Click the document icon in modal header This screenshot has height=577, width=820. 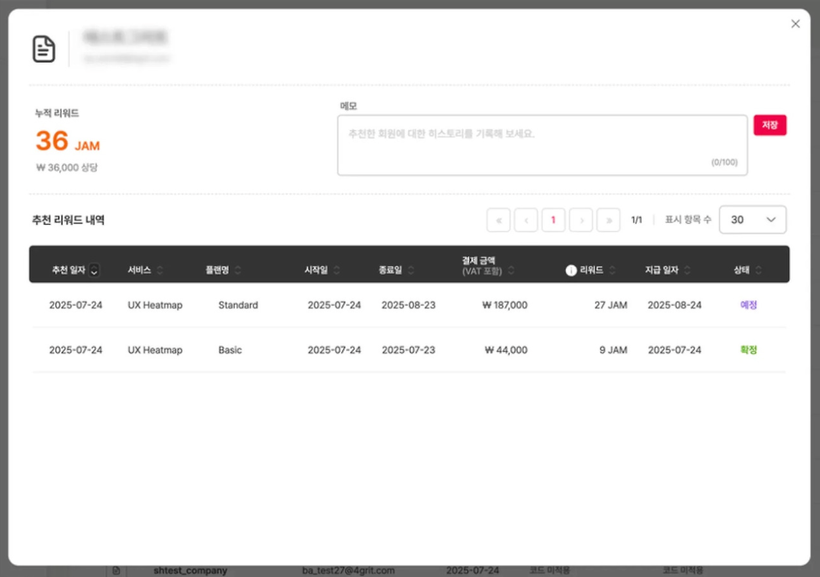[44, 49]
